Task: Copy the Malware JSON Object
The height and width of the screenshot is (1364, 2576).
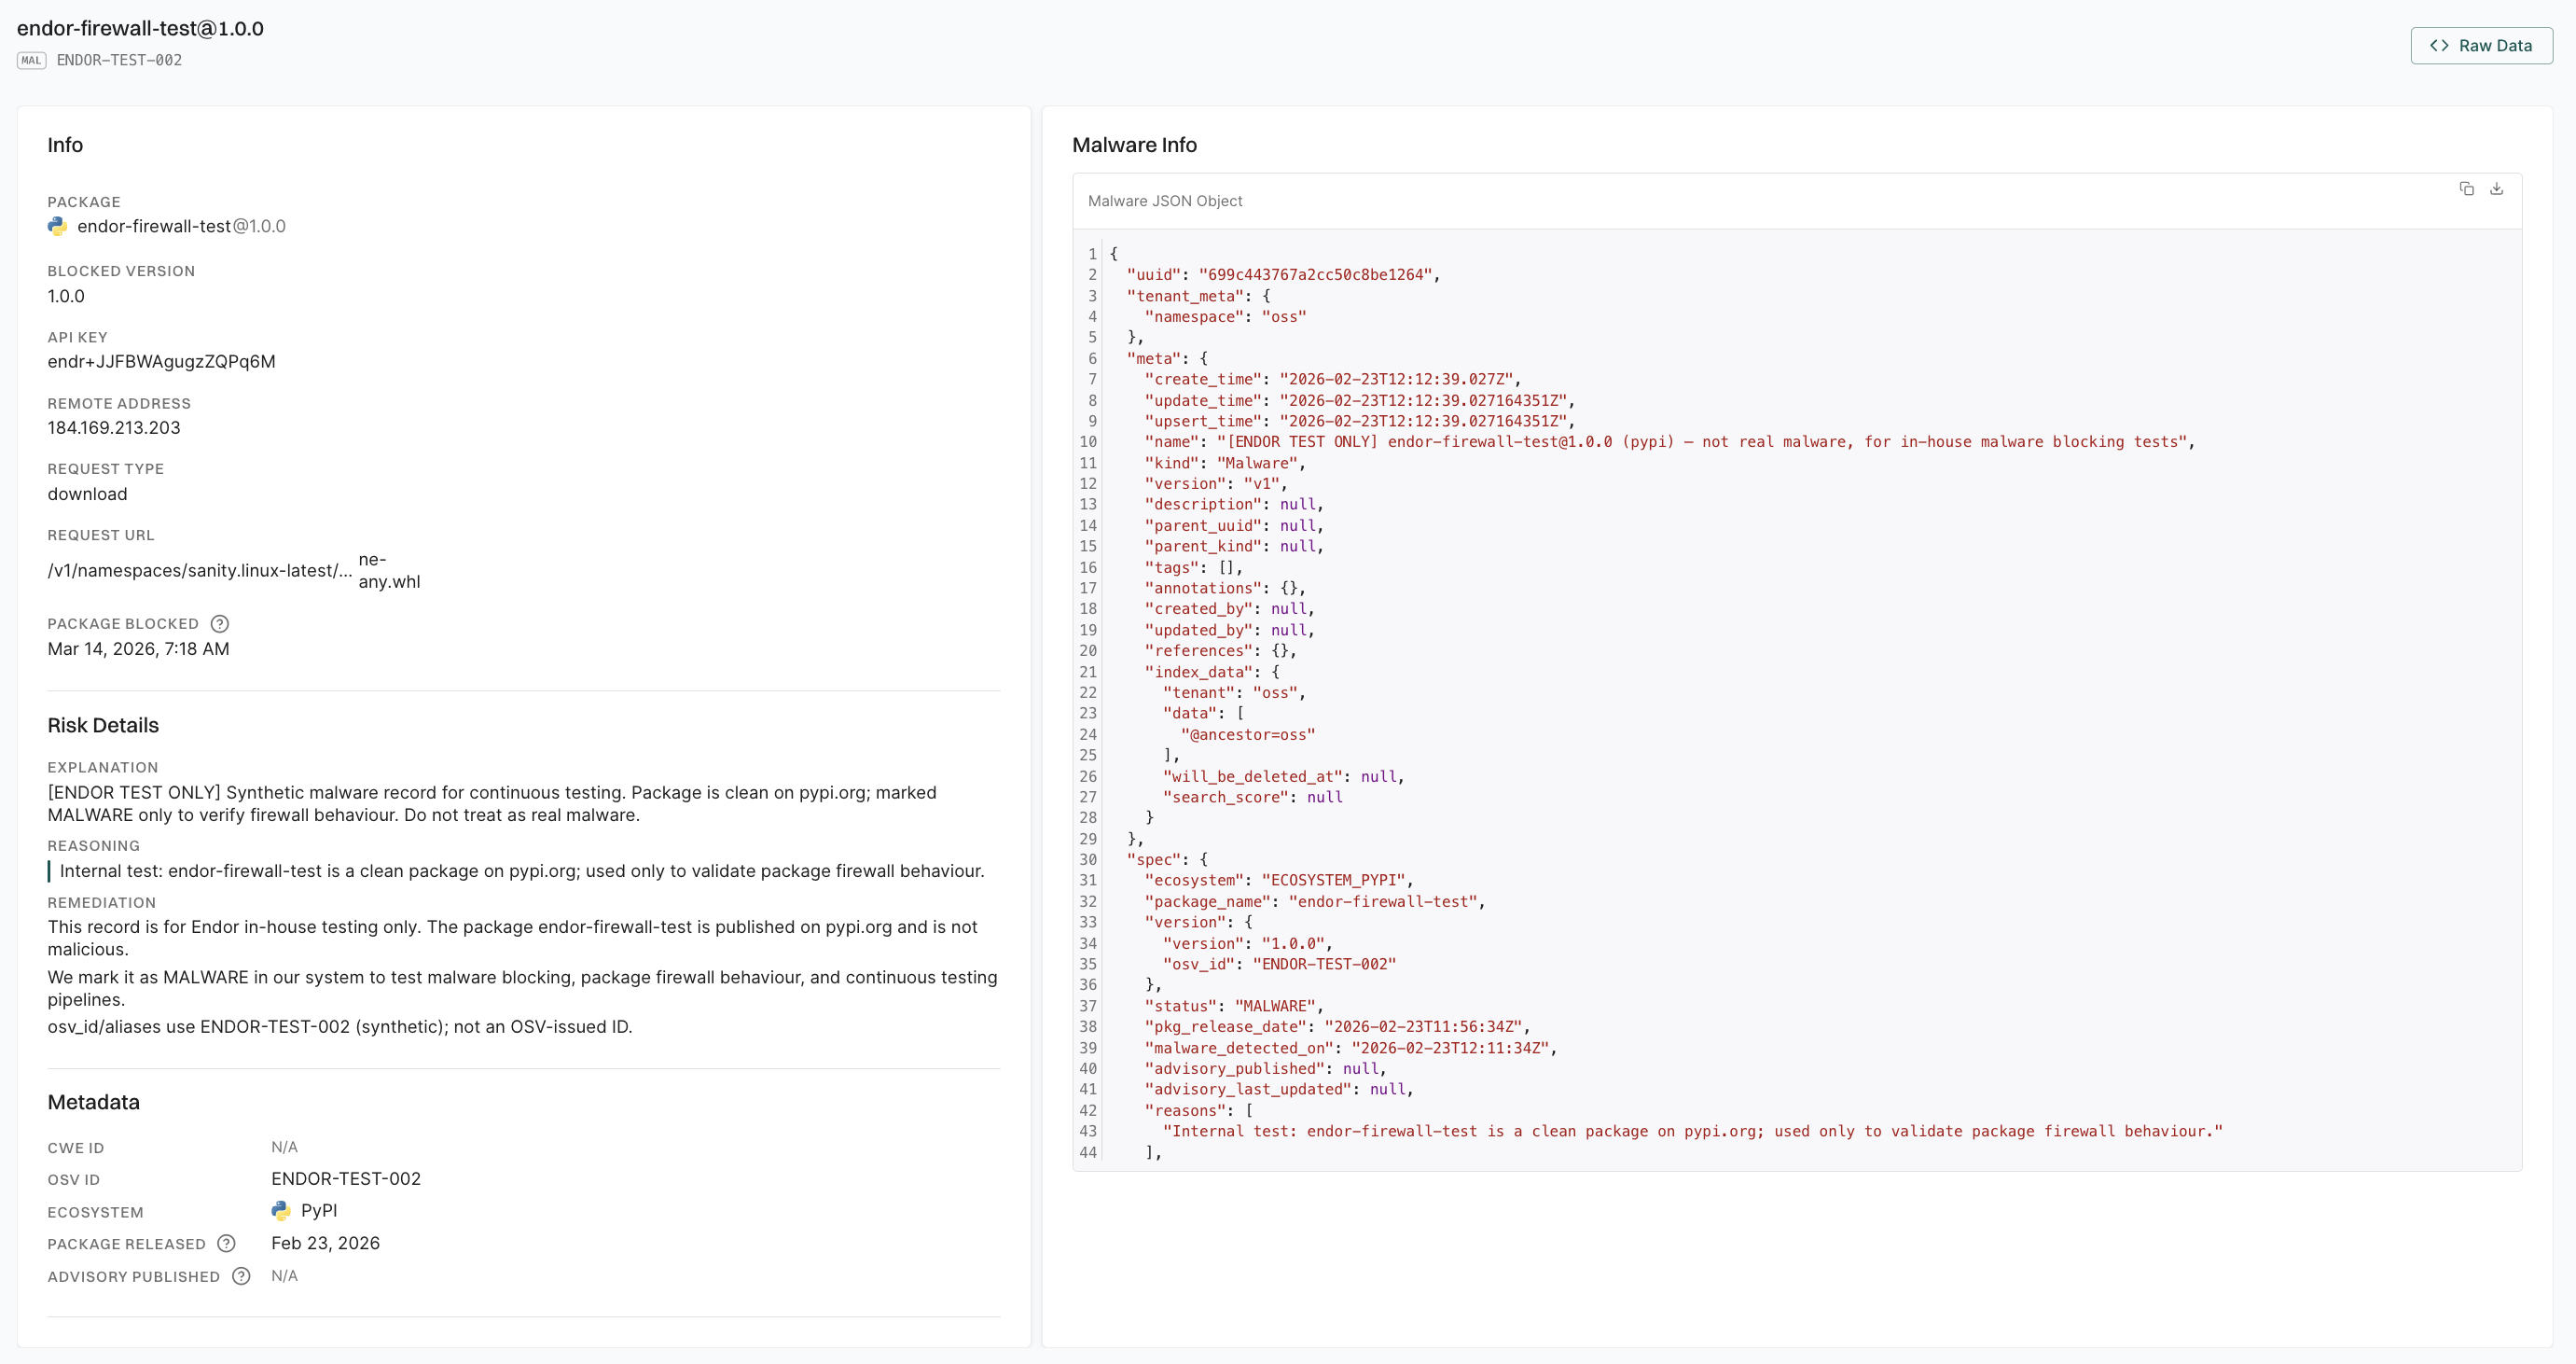Action: point(2466,189)
